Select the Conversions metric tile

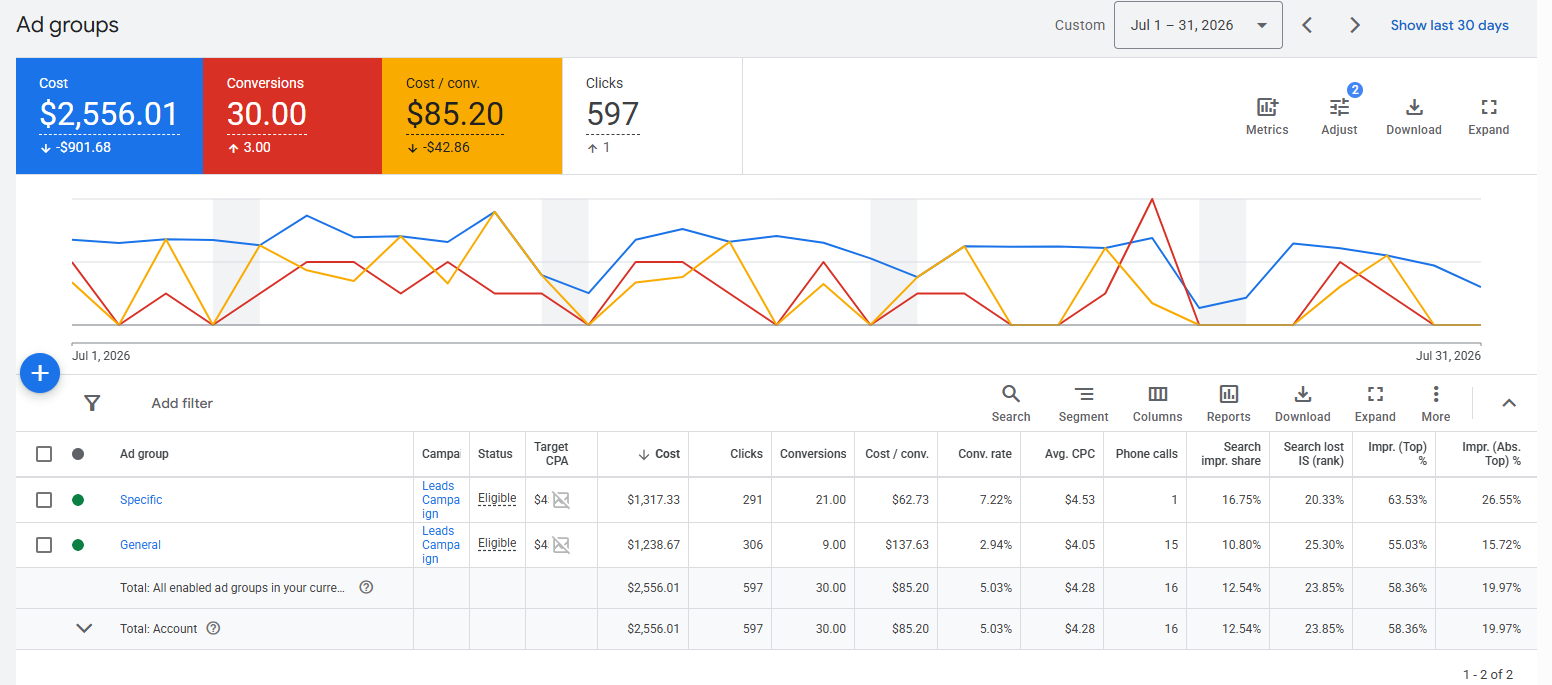coord(292,116)
